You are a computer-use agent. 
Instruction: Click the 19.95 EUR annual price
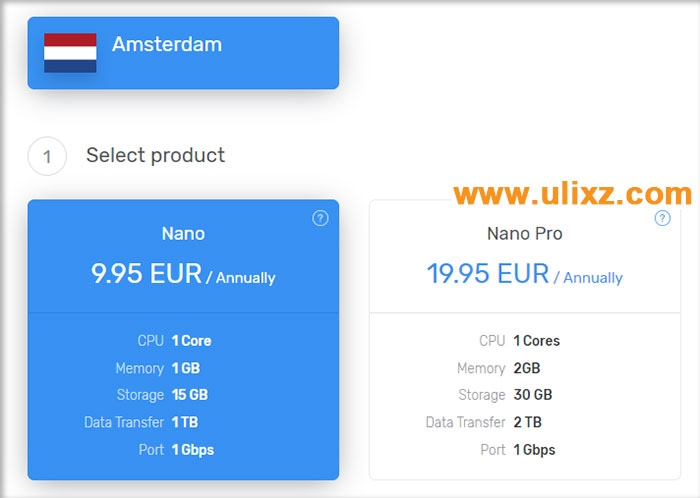(524, 274)
